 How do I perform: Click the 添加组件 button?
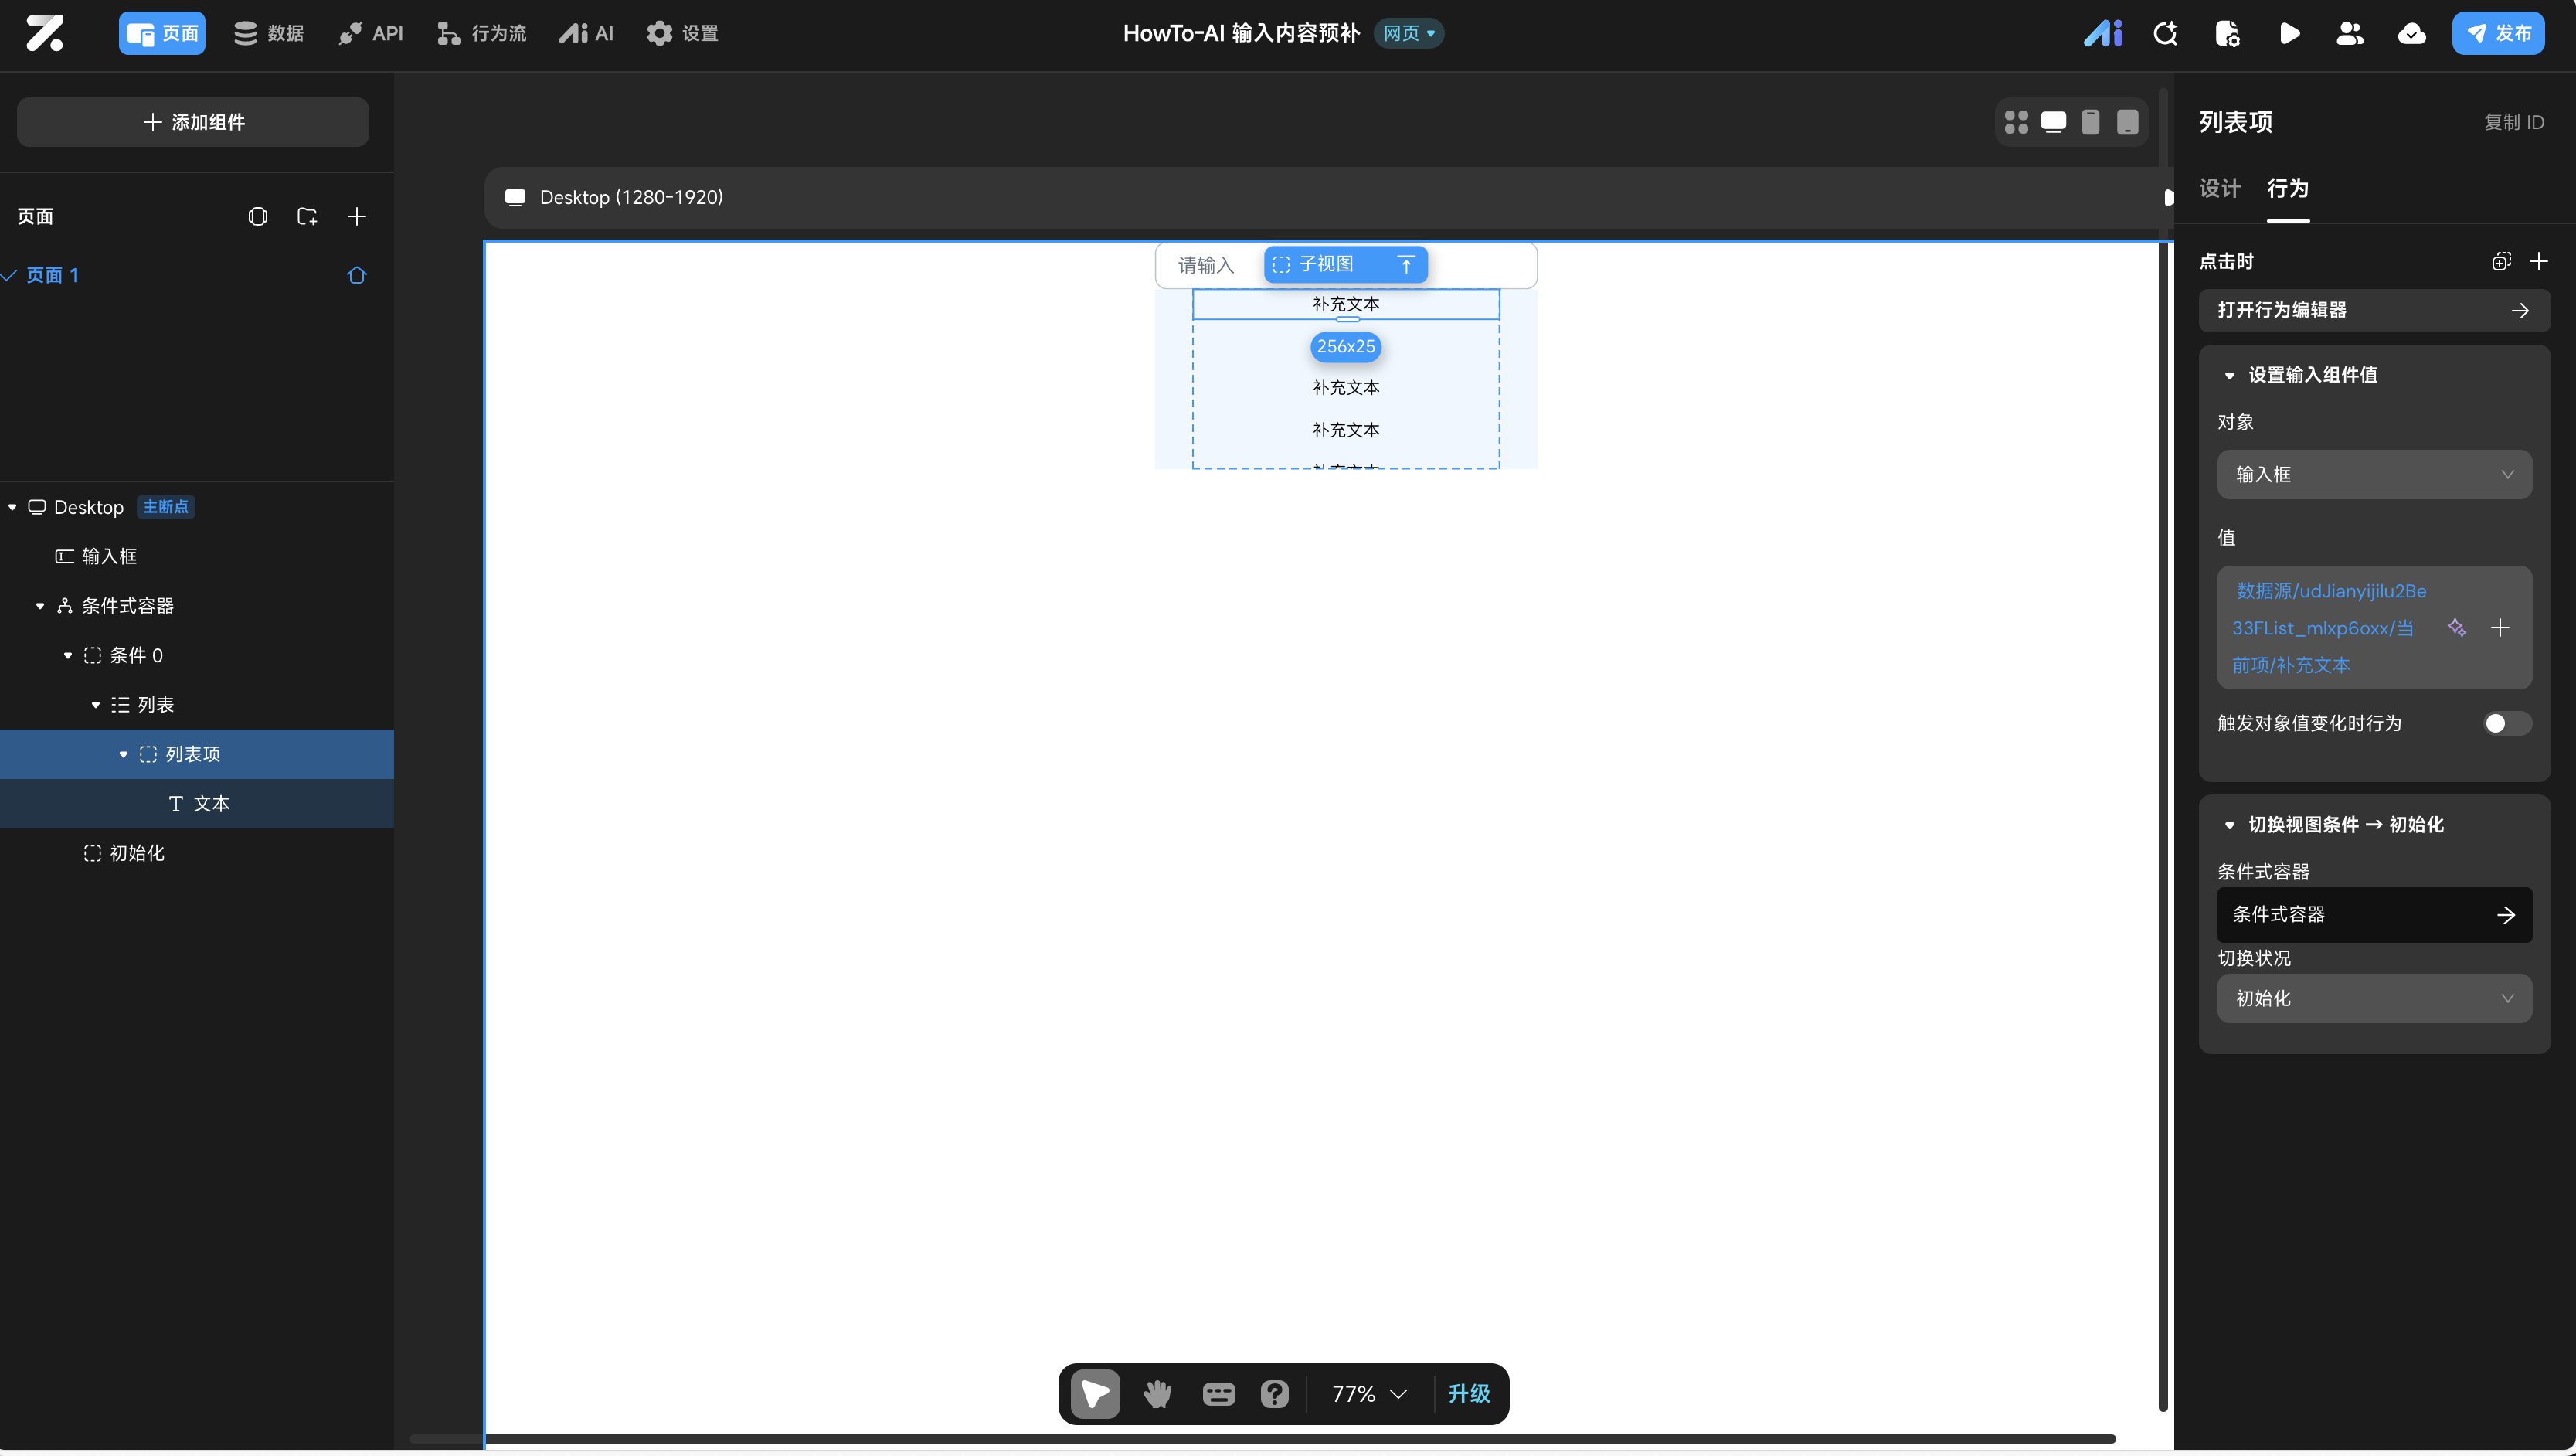pos(193,122)
